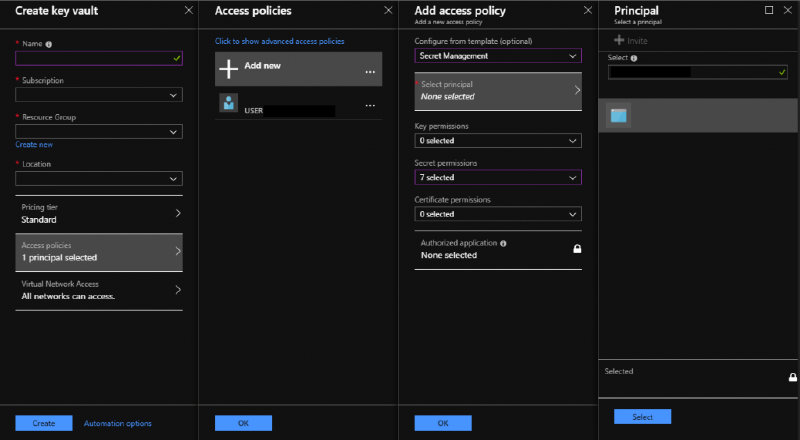
Task: Click to show advanced access policies link
Action: pyautogui.click(x=280, y=41)
